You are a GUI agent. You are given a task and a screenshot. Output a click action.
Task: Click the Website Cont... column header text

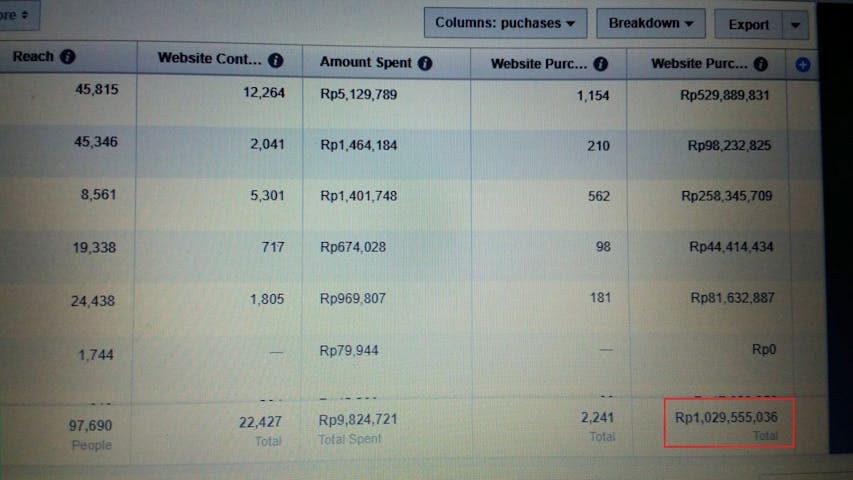click(x=210, y=59)
